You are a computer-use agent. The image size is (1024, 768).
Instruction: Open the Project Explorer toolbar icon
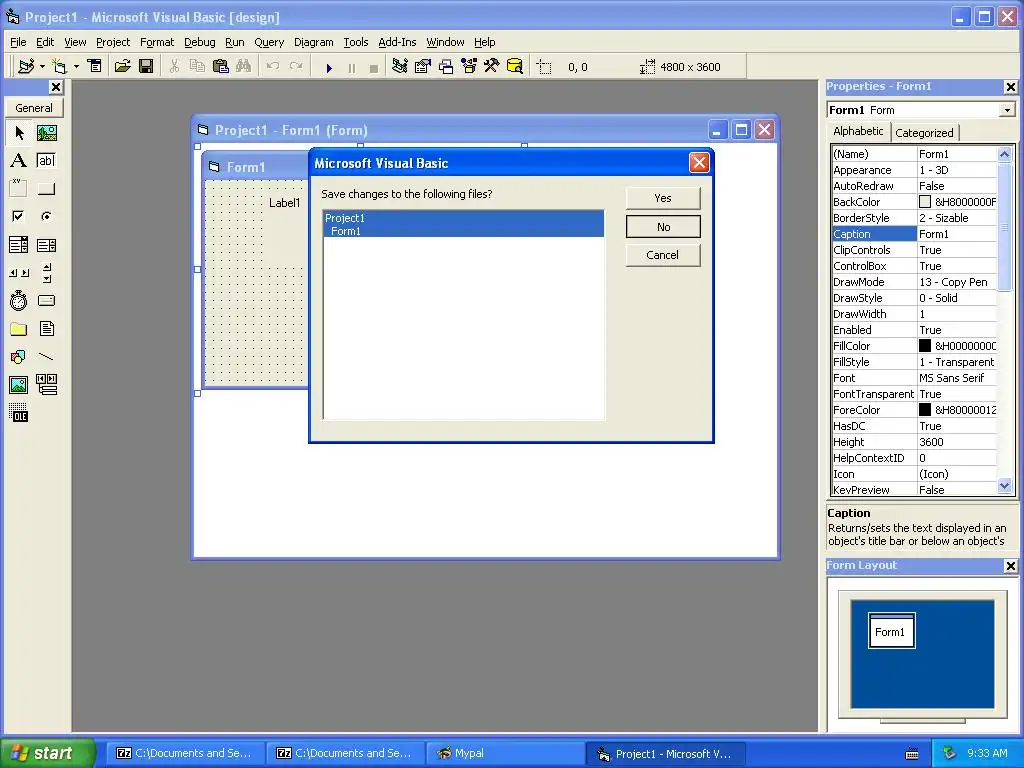pyautogui.click(x=400, y=67)
